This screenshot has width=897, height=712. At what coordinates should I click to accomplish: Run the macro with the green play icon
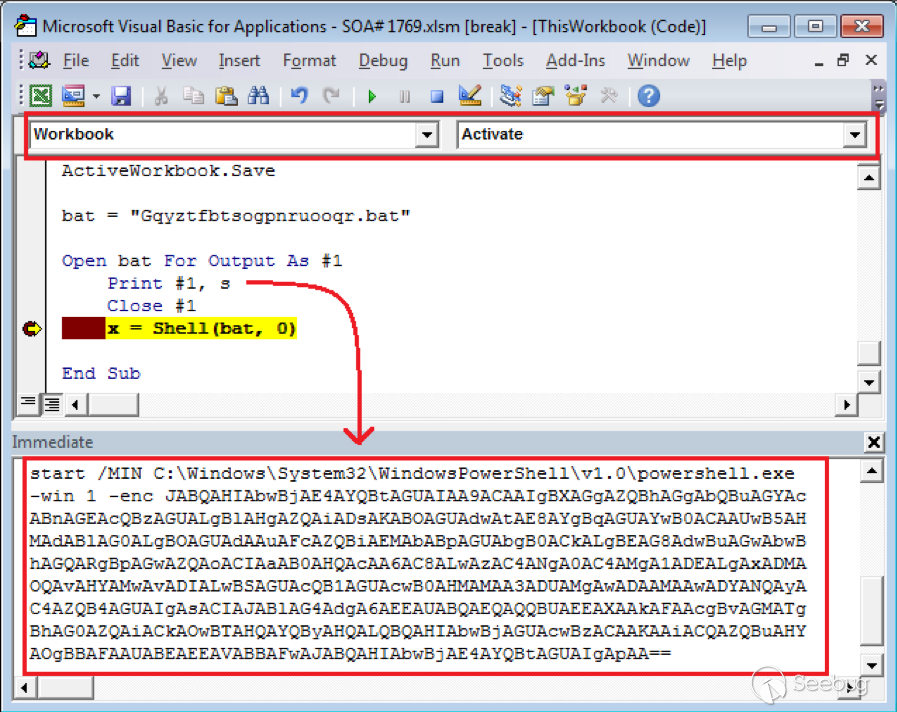[x=372, y=96]
